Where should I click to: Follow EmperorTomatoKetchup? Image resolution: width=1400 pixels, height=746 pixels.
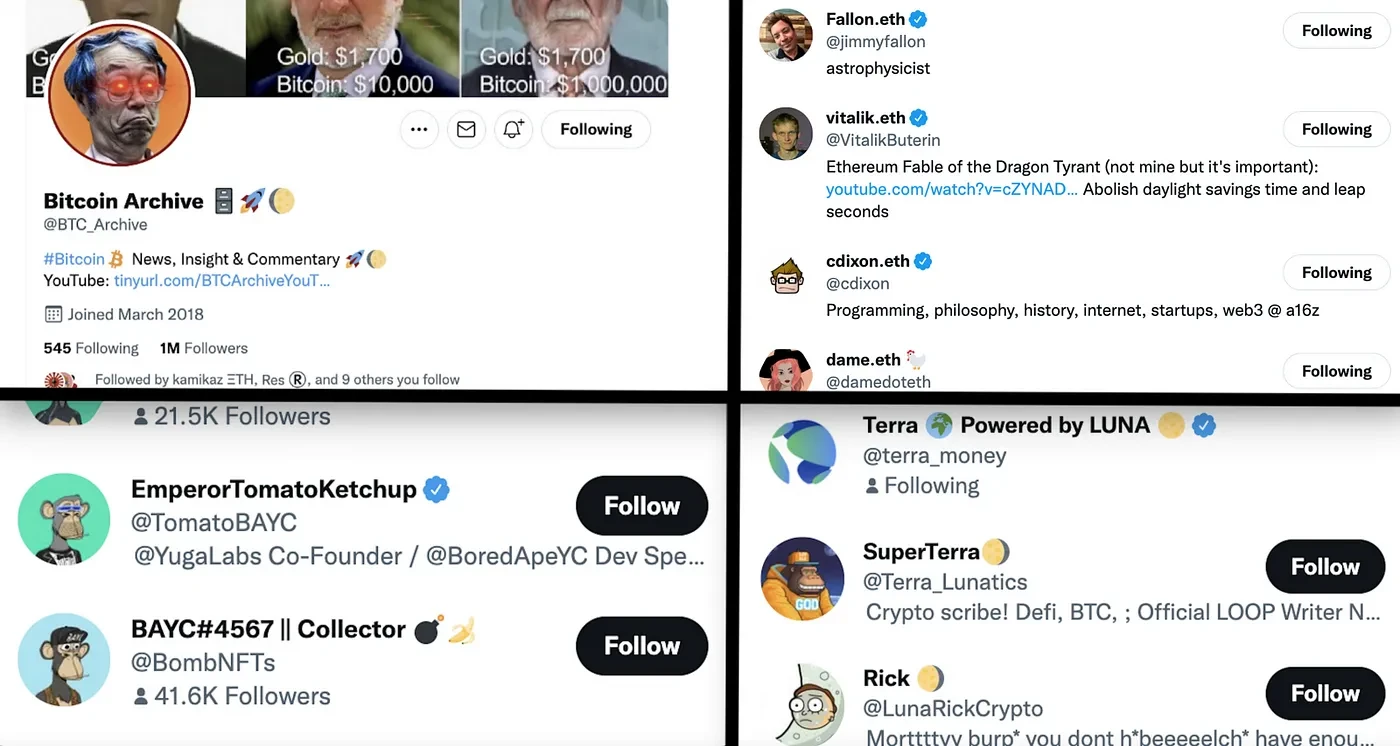[641, 506]
